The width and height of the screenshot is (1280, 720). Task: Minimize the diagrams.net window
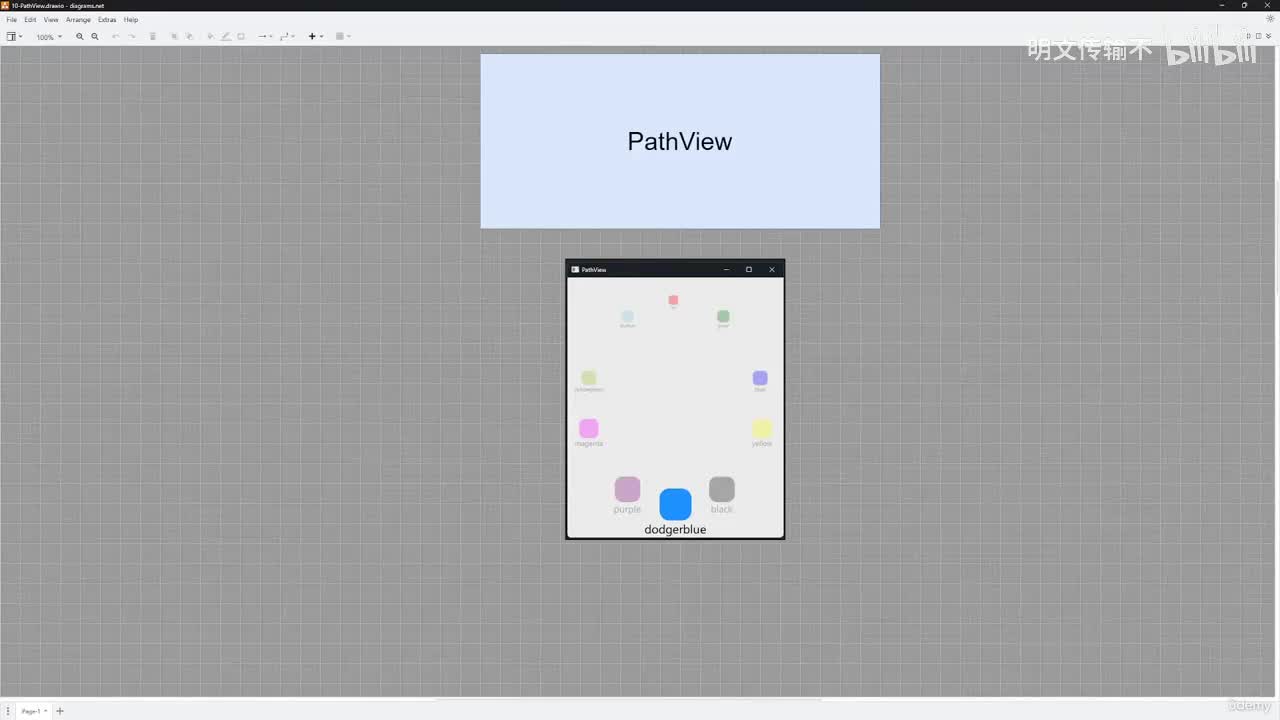click(1222, 5)
